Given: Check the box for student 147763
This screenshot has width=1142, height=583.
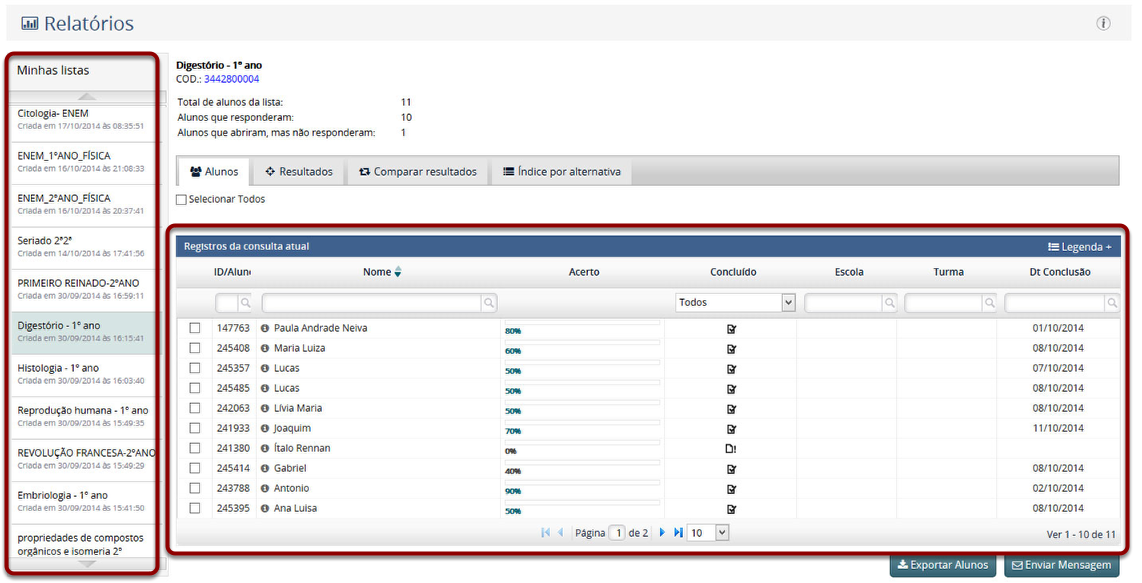Looking at the screenshot, I should coord(195,329).
